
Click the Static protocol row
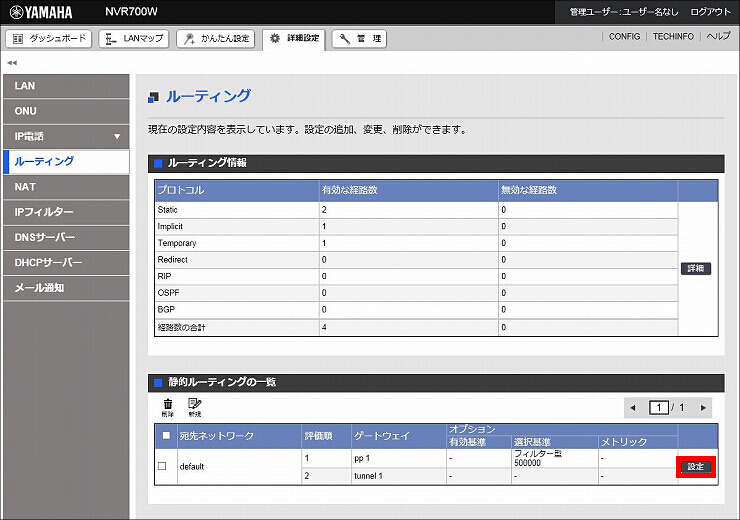click(x=416, y=210)
